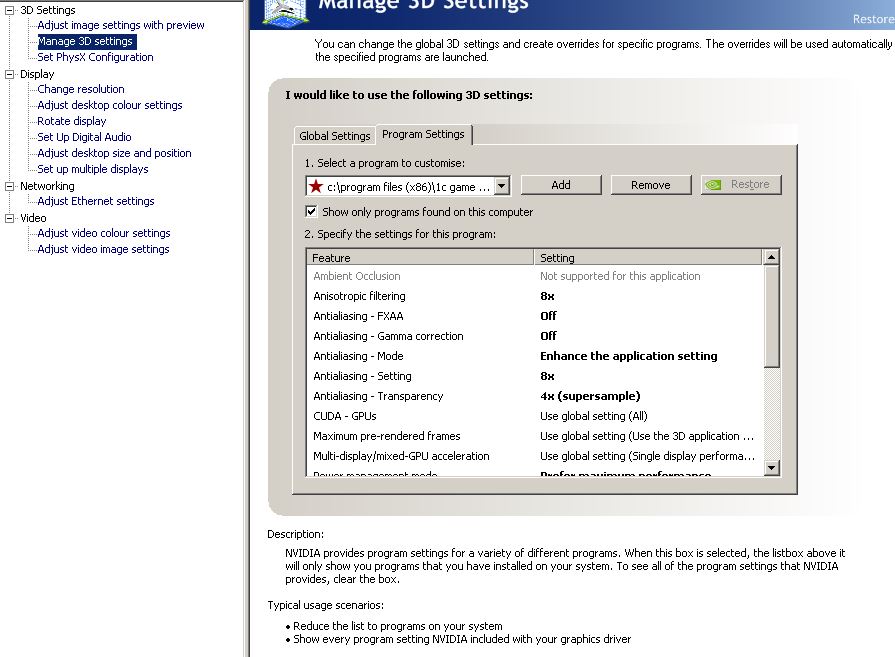Select Maximum pre-rendered frames row

point(535,436)
